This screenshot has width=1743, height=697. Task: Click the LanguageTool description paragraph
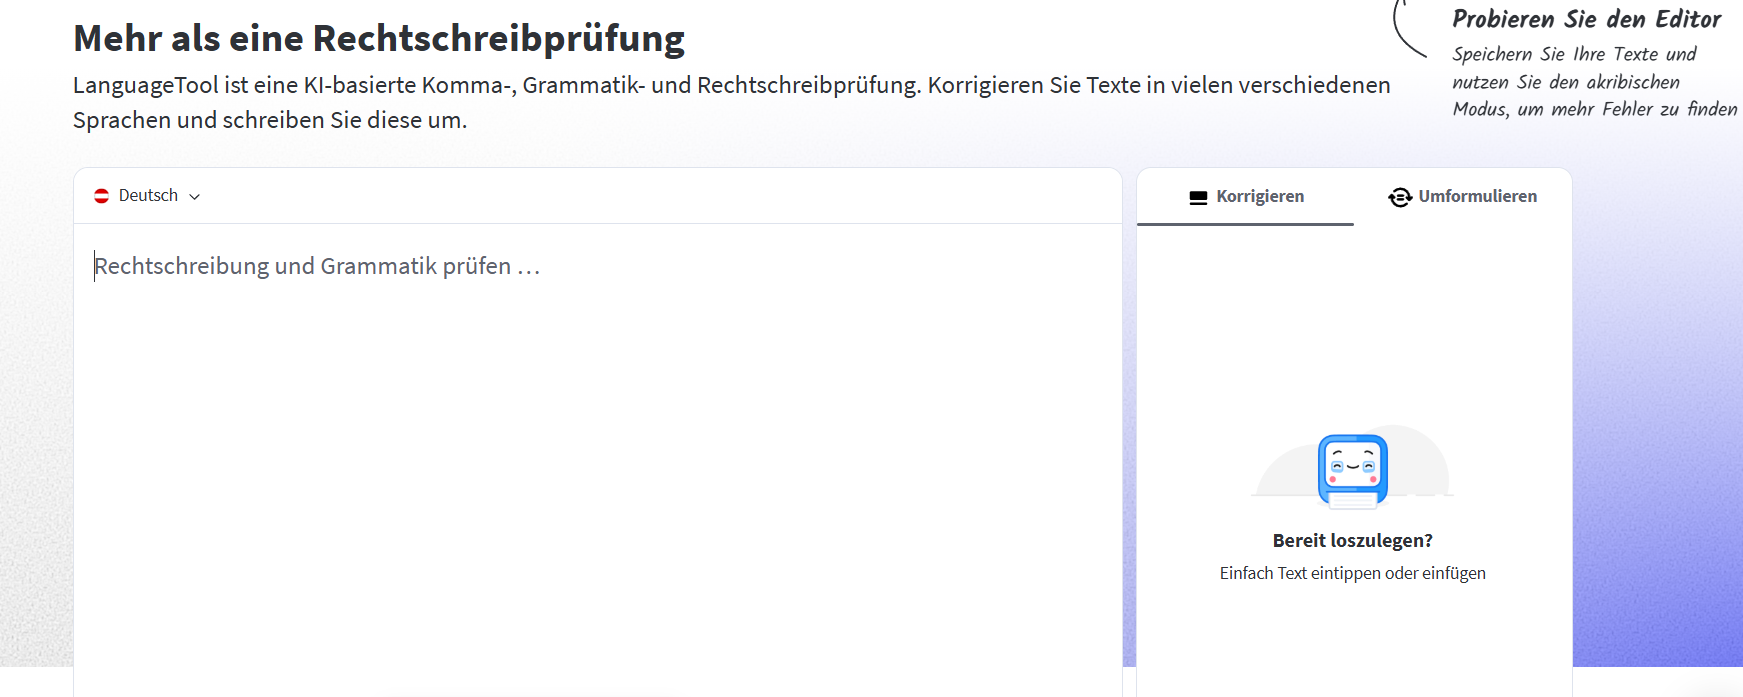731,102
